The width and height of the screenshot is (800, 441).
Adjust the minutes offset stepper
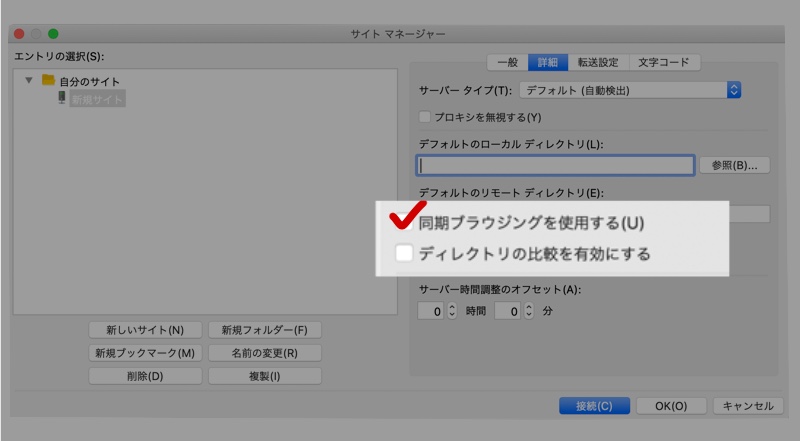(529, 310)
